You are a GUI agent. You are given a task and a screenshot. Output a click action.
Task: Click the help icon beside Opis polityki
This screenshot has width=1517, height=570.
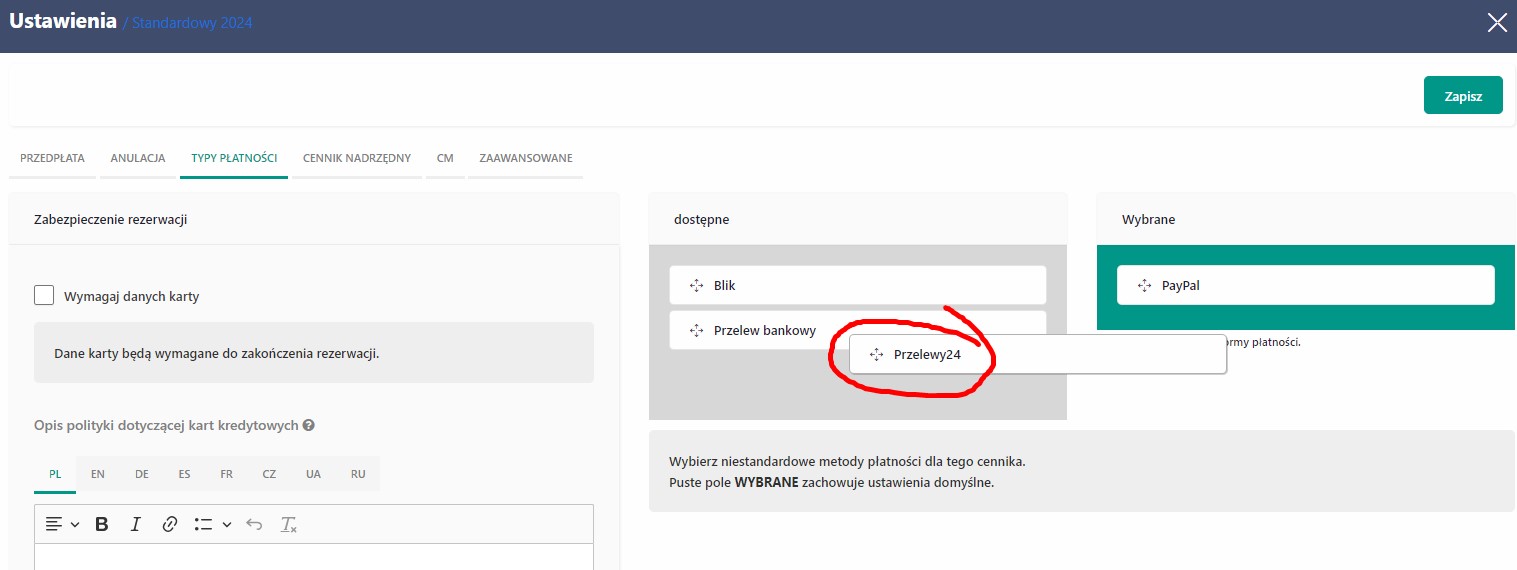coord(309,425)
